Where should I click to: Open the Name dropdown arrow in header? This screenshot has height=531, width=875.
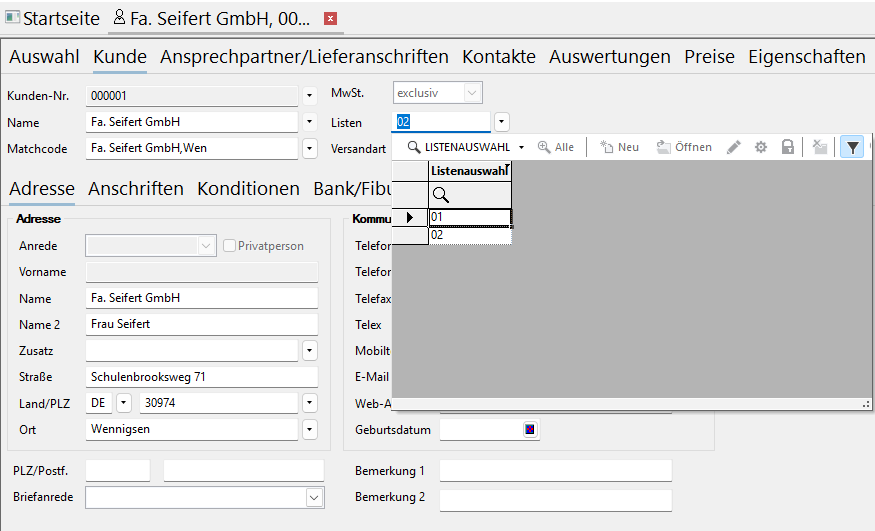[x=309, y=122]
